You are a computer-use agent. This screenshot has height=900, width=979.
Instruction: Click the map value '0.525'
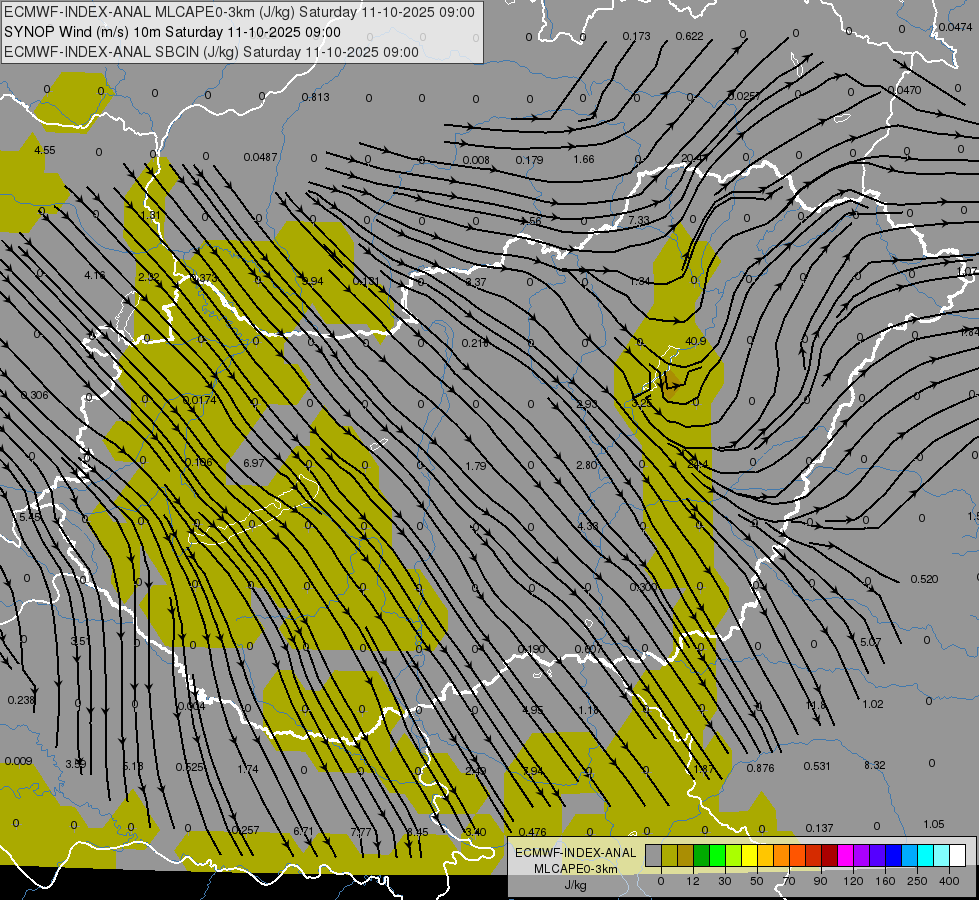(189, 767)
